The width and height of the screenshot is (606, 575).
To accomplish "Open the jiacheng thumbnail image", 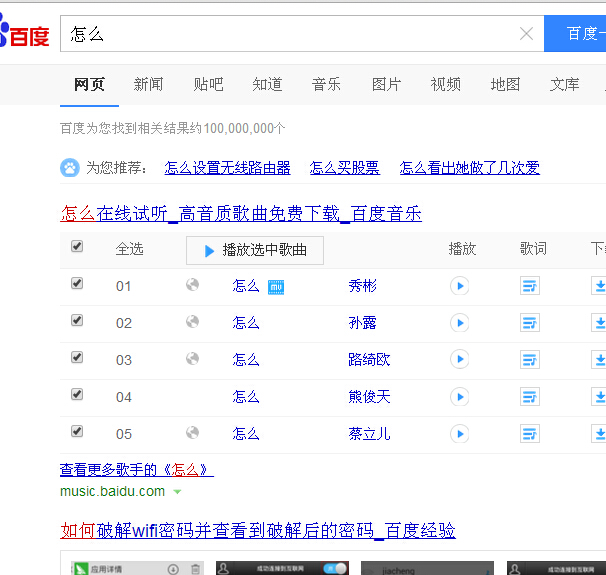I will tap(427, 568).
